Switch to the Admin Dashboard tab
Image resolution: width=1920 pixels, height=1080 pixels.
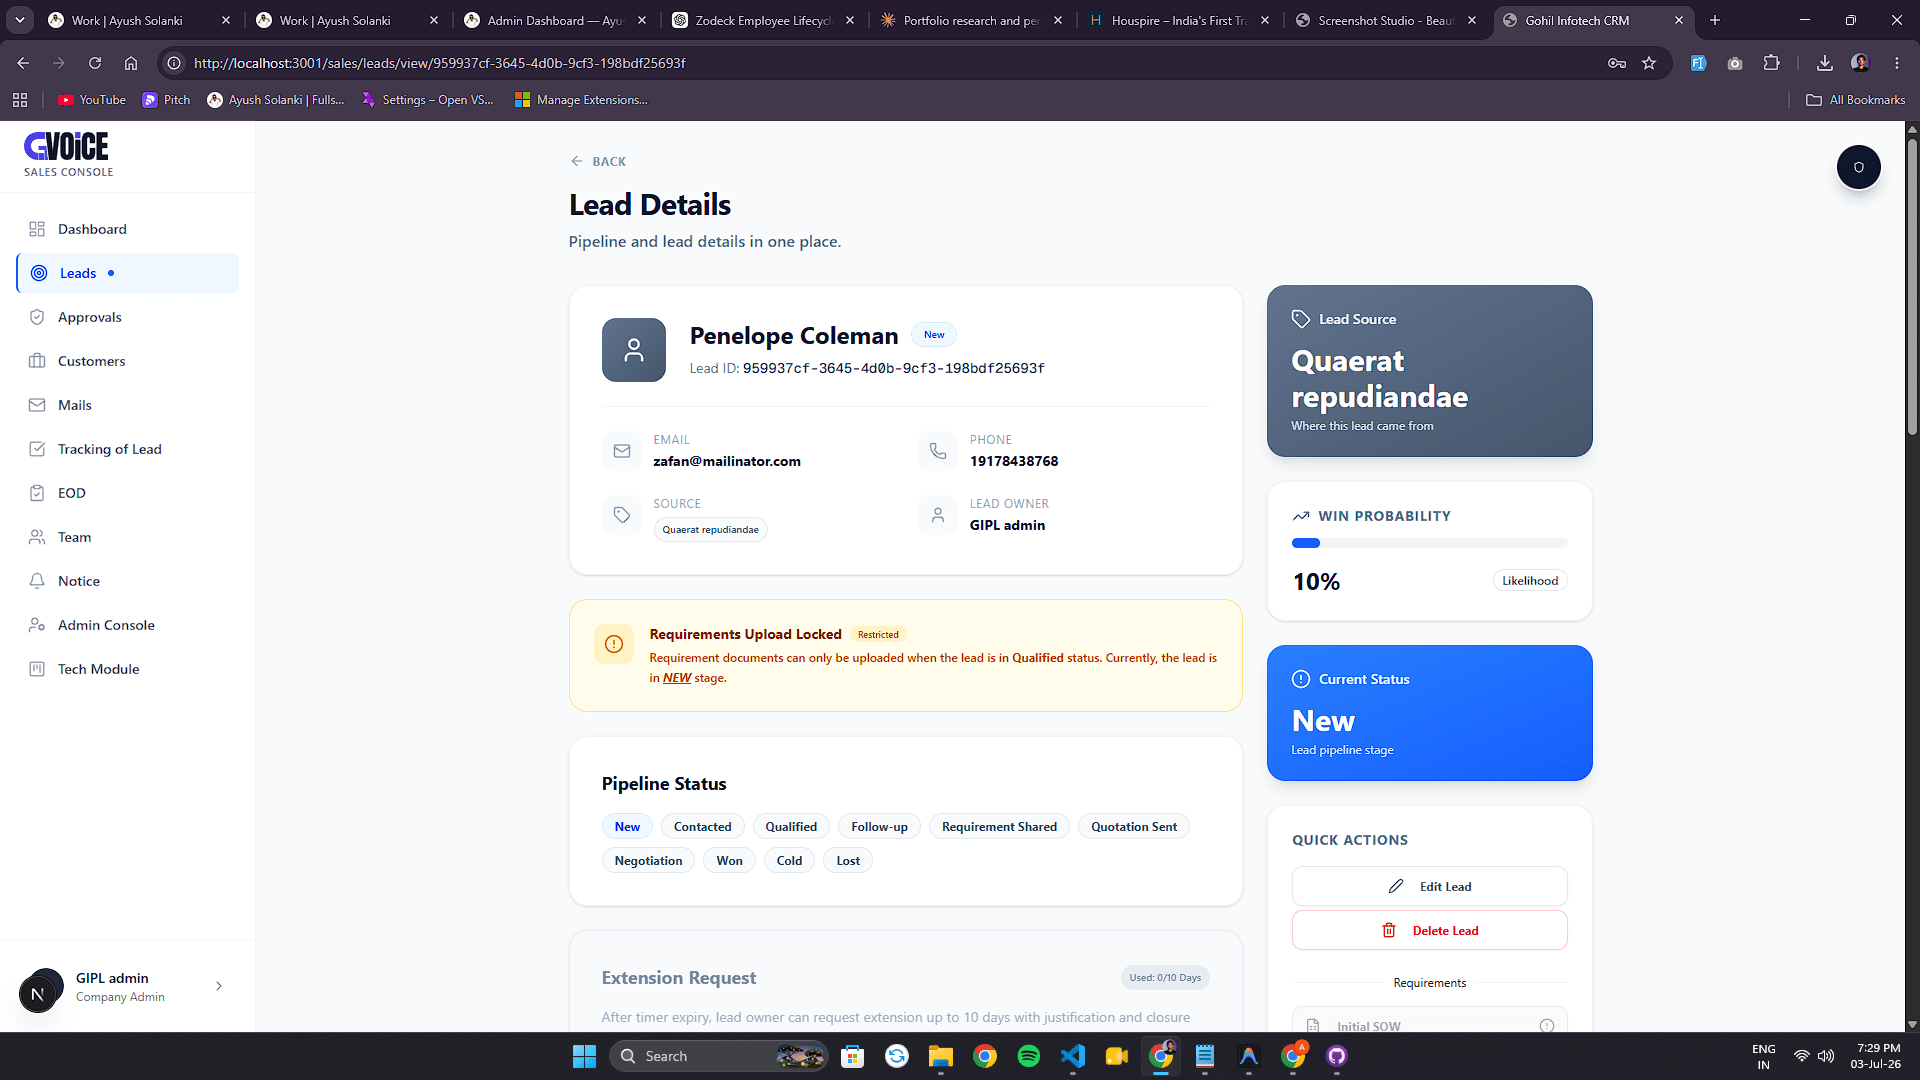tap(556, 20)
